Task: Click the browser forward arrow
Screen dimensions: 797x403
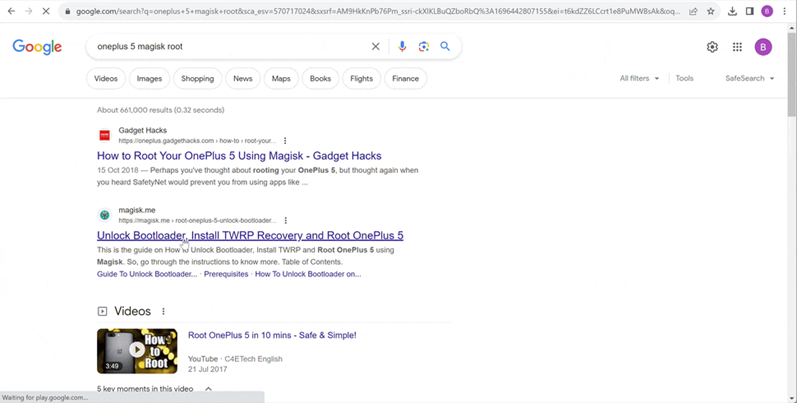Action: tap(28, 11)
